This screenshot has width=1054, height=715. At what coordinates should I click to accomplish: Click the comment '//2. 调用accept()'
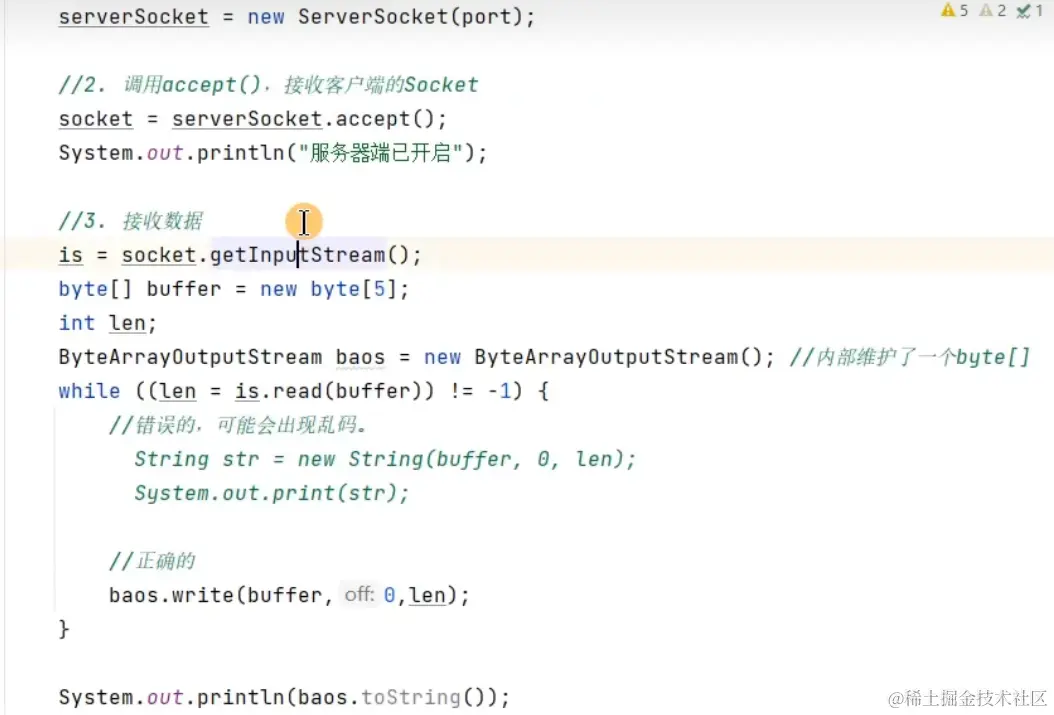pyautogui.click(x=159, y=85)
